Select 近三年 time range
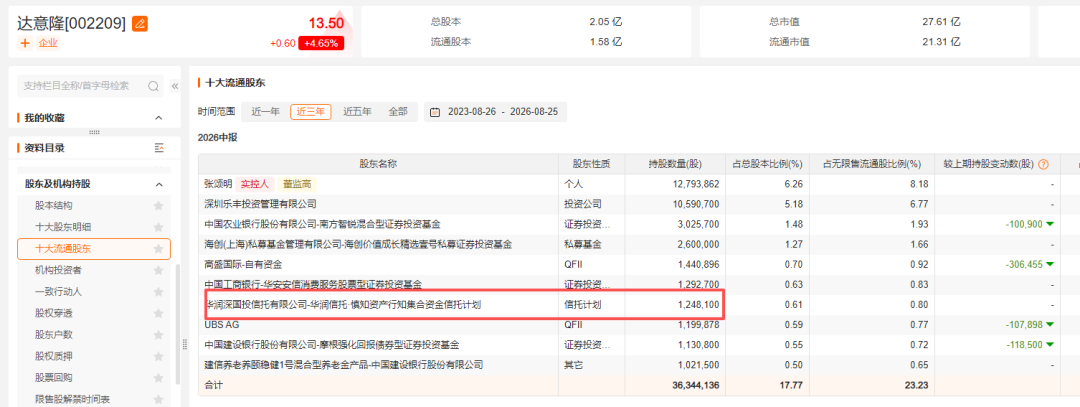The image size is (1080, 407). point(311,112)
